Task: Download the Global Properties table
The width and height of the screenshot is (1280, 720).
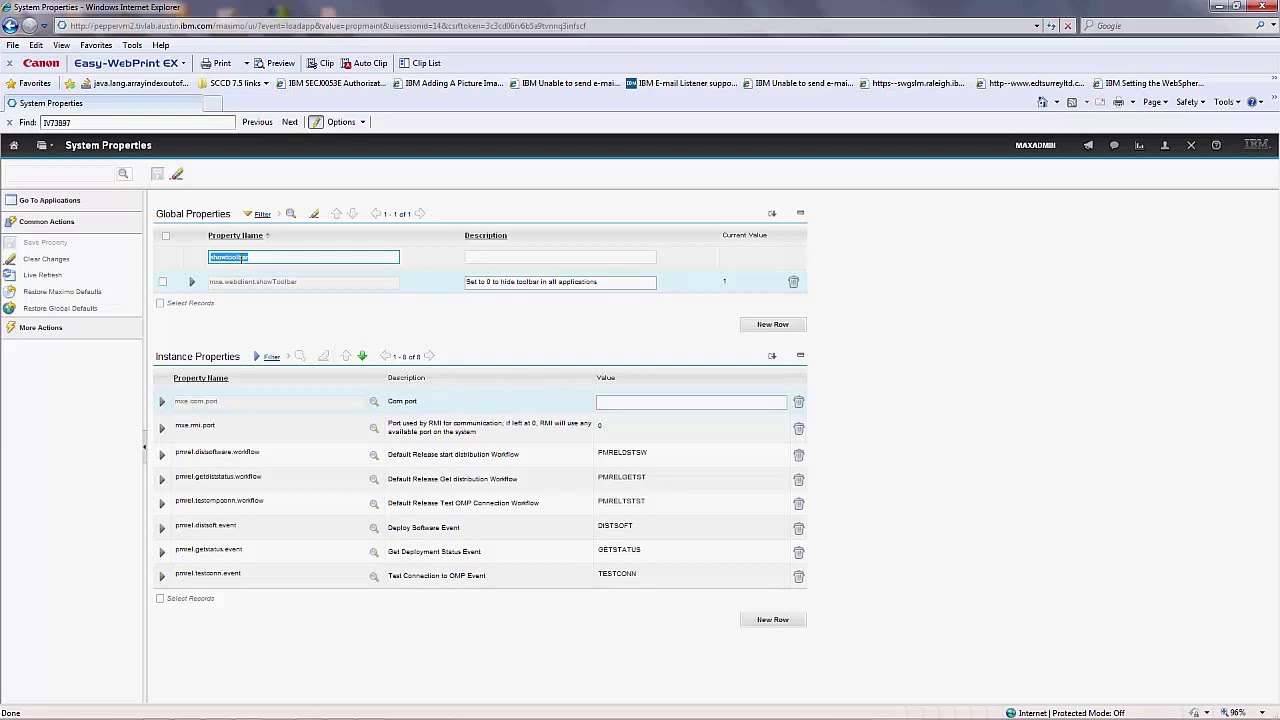Action: (x=772, y=213)
